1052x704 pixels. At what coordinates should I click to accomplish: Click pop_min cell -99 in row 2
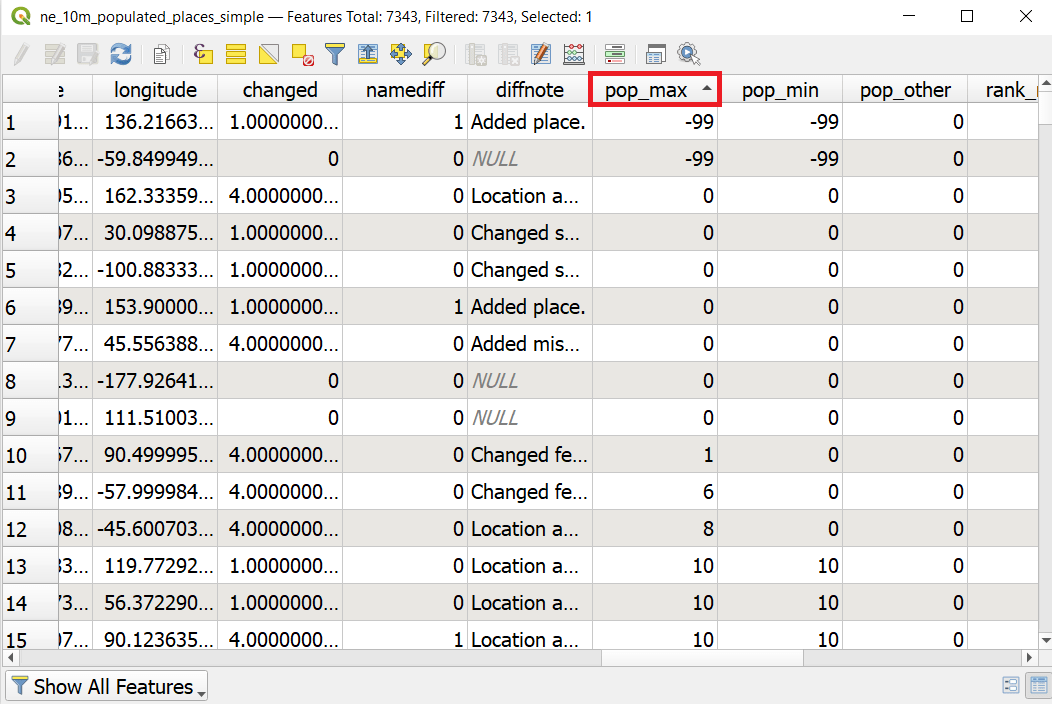tap(780, 158)
